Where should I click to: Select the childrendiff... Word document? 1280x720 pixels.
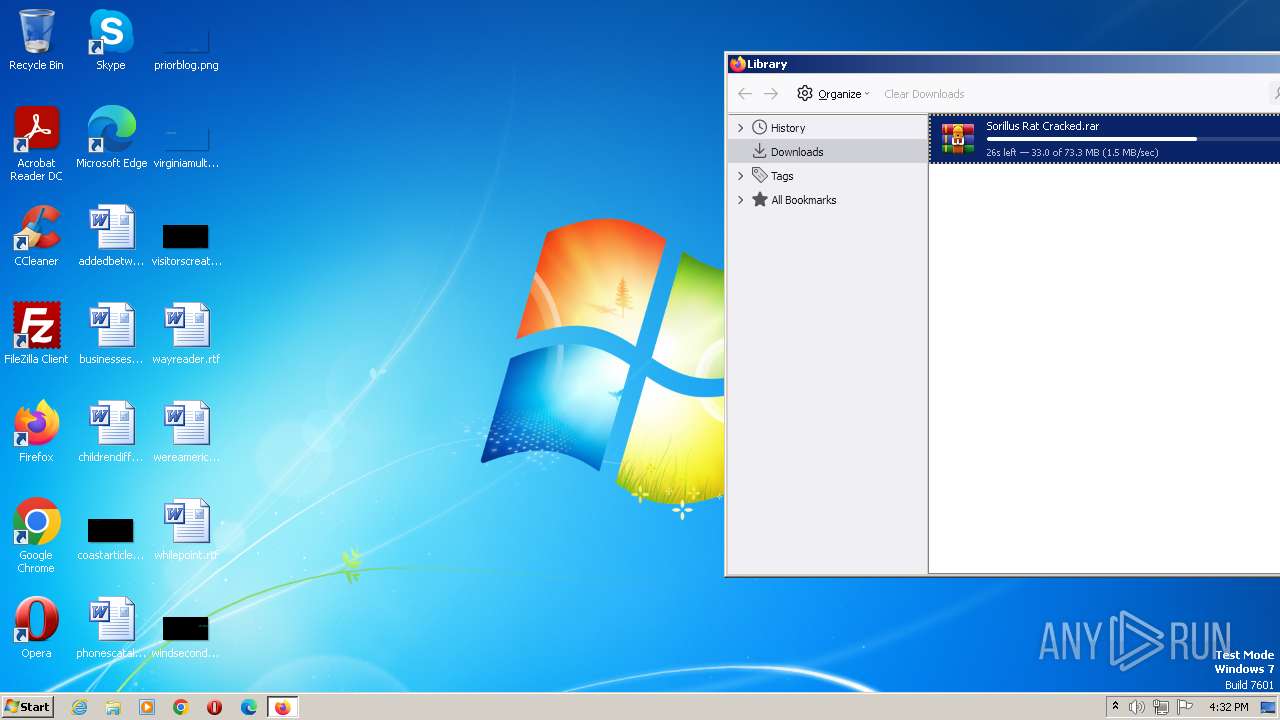click(x=111, y=432)
